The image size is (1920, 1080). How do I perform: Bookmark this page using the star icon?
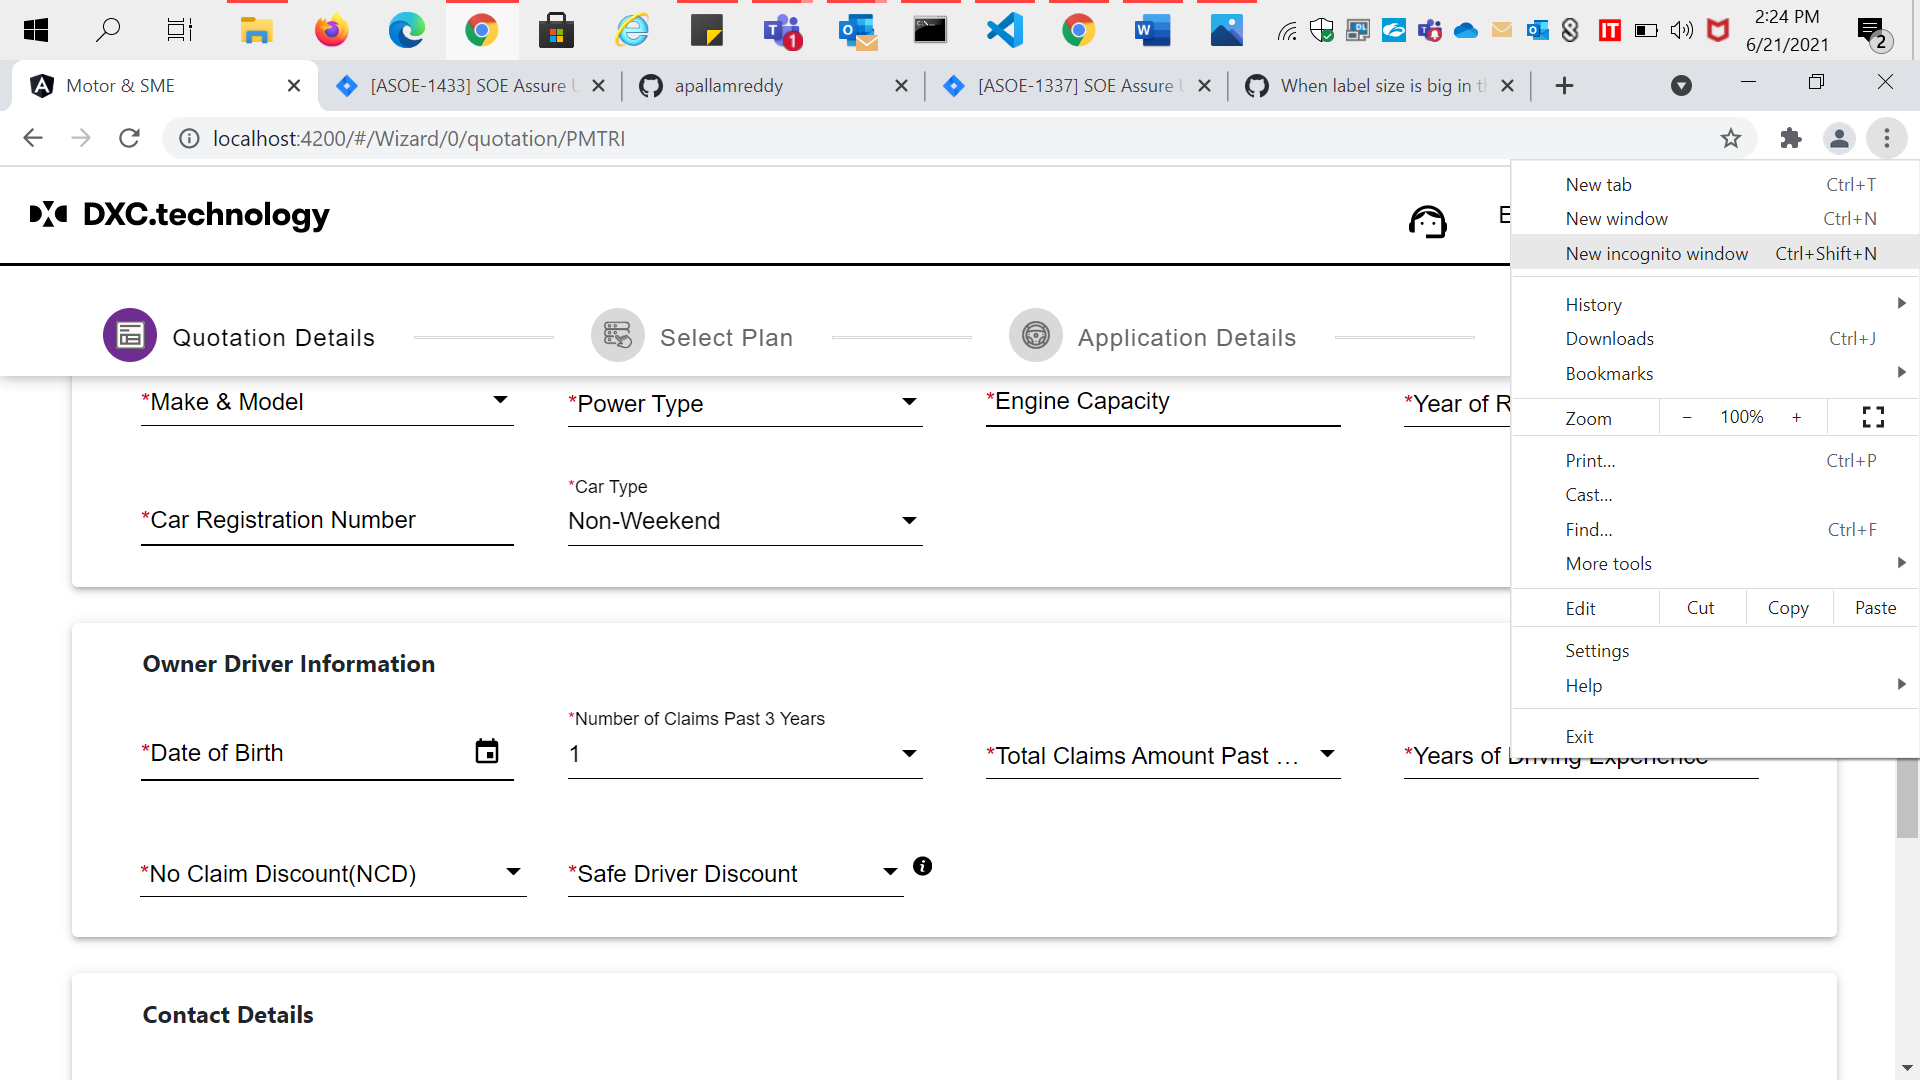pos(1731,138)
